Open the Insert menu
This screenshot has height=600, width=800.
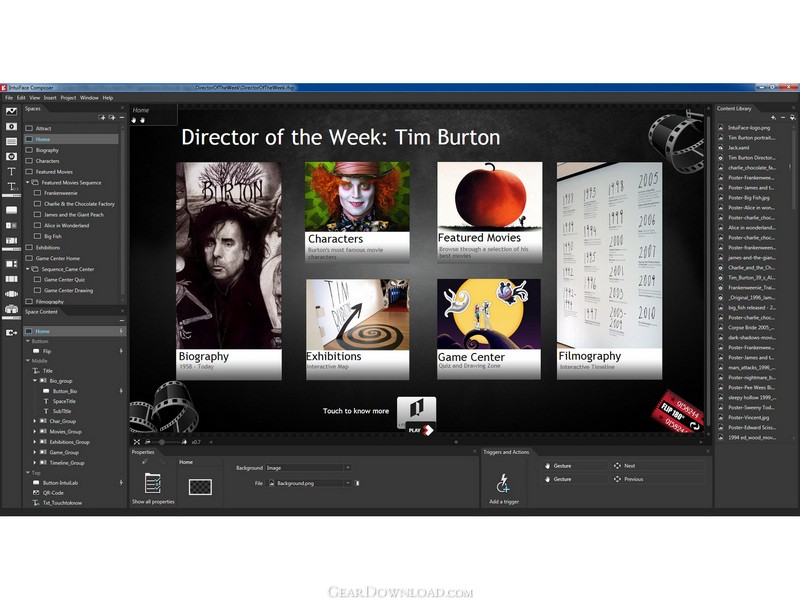tap(50, 97)
